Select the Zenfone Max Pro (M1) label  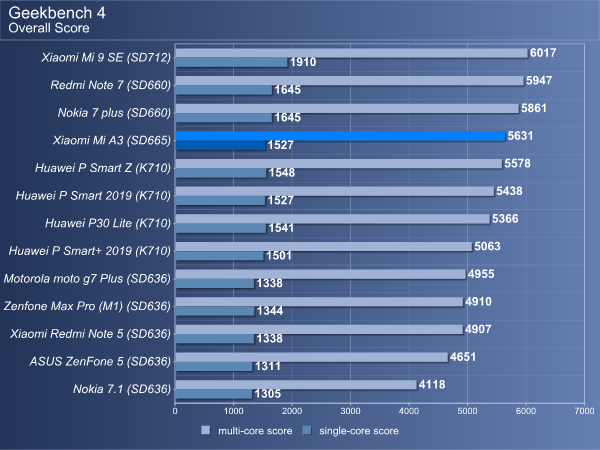click(x=87, y=307)
